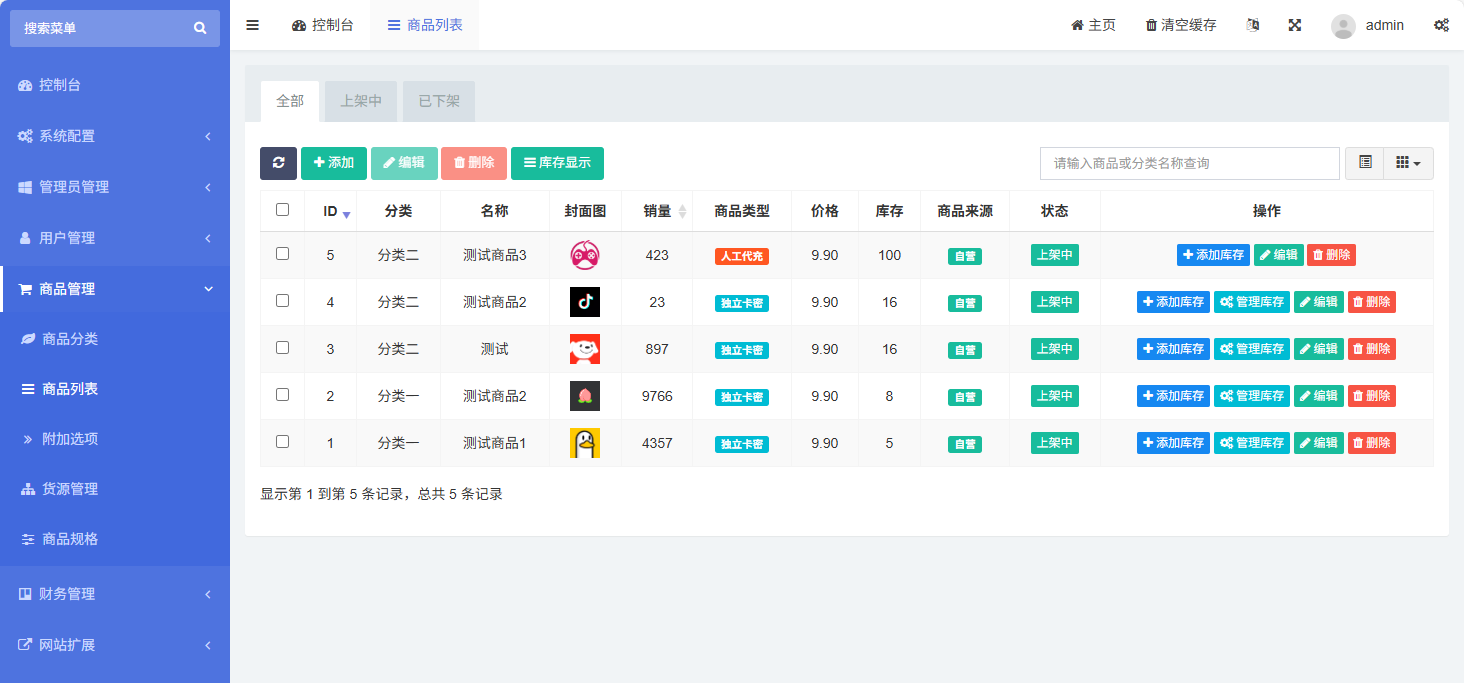The height and width of the screenshot is (683, 1464).
Task: Toggle the table card view icon
Action: (x=1365, y=163)
